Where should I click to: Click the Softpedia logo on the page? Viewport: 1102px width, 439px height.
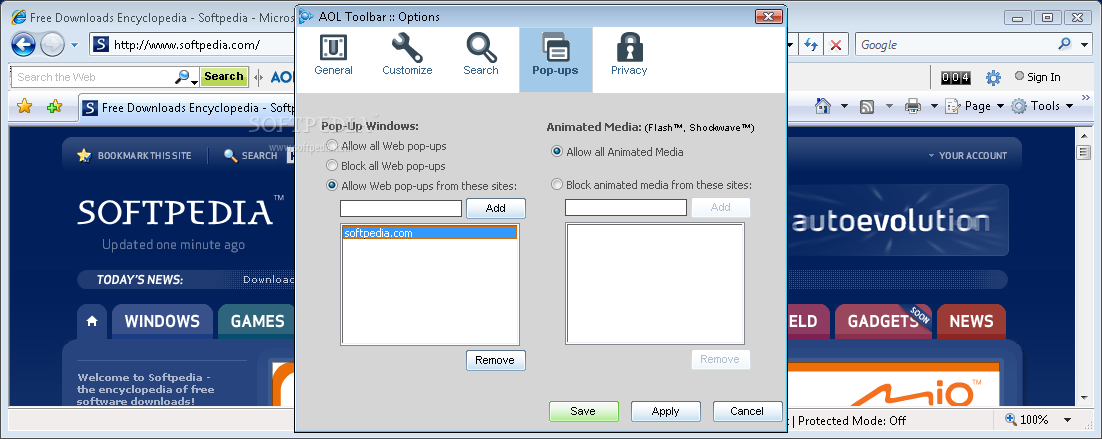[x=180, y=211]
